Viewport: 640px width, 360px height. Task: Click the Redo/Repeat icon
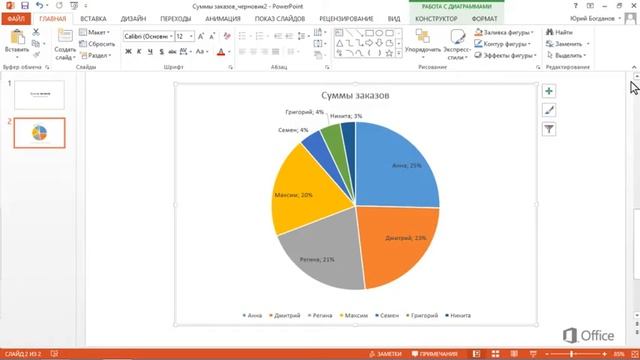pos(59,6)
